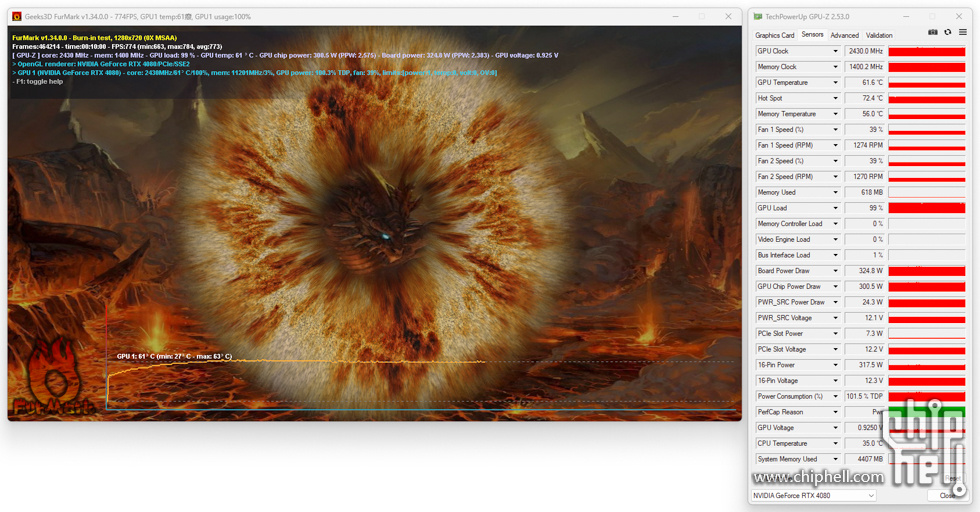Expand the GPU Temperature dropdown
The image size is (980, 512).
[x=835, y=83]
